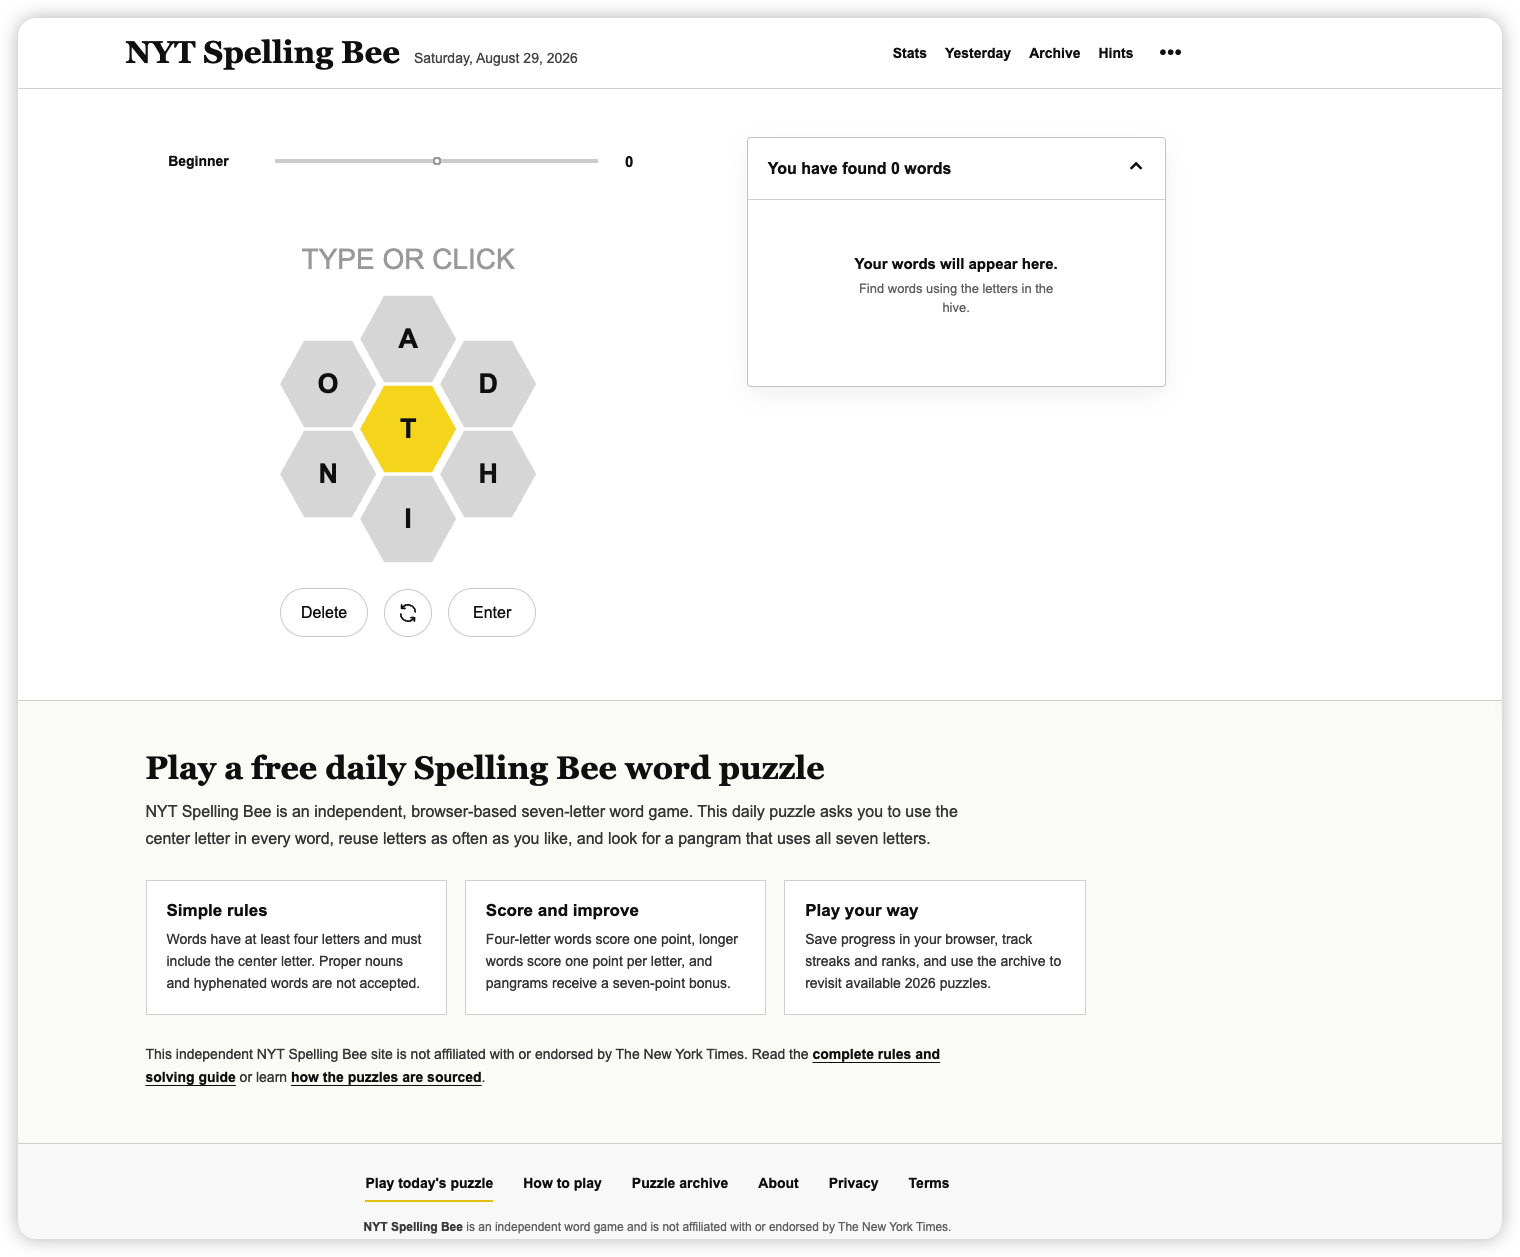Click the Beginner rank label
Viewport: 1520px width, 1257px height.
pos(198,161)
